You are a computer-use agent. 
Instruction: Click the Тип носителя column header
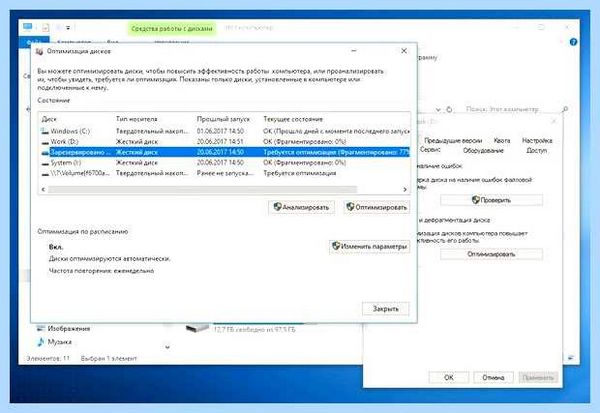click(x=136, y=119)
